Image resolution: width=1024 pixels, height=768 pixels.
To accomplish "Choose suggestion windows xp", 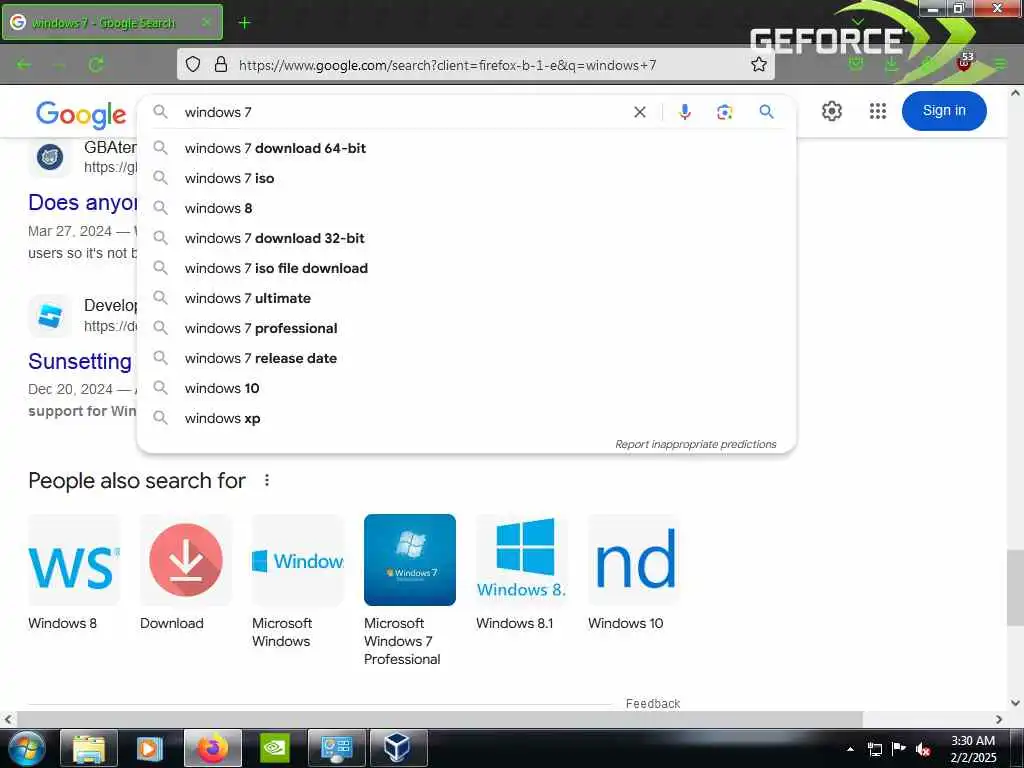I will [x=466, y=419].
